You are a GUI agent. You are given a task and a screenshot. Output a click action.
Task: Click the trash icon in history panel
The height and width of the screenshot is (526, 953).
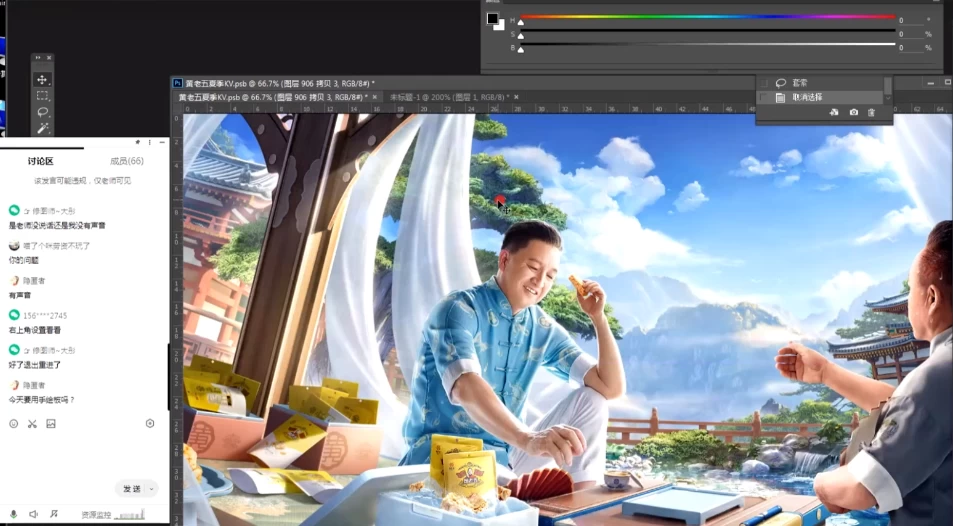click(871, 113)
